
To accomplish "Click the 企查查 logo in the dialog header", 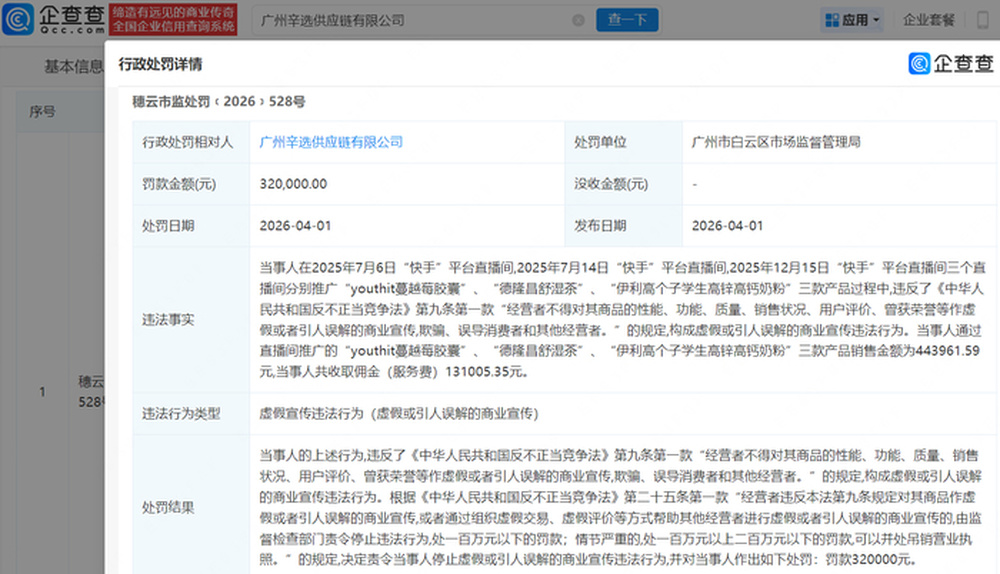I will pos(950,64).
